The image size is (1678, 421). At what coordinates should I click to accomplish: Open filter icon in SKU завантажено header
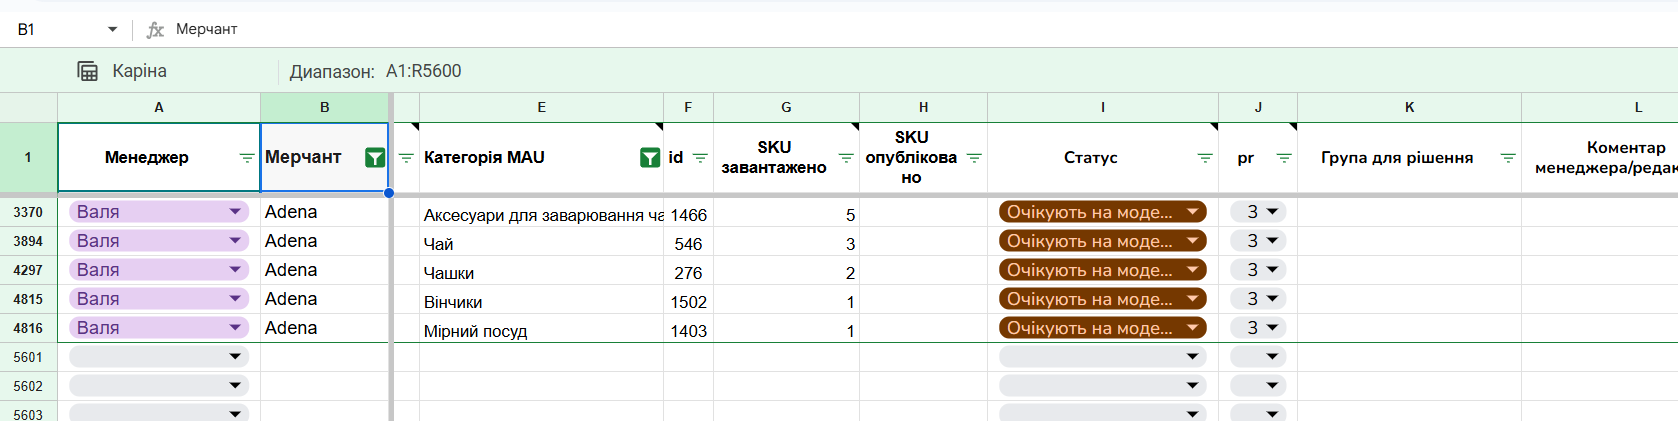point(846,158)
